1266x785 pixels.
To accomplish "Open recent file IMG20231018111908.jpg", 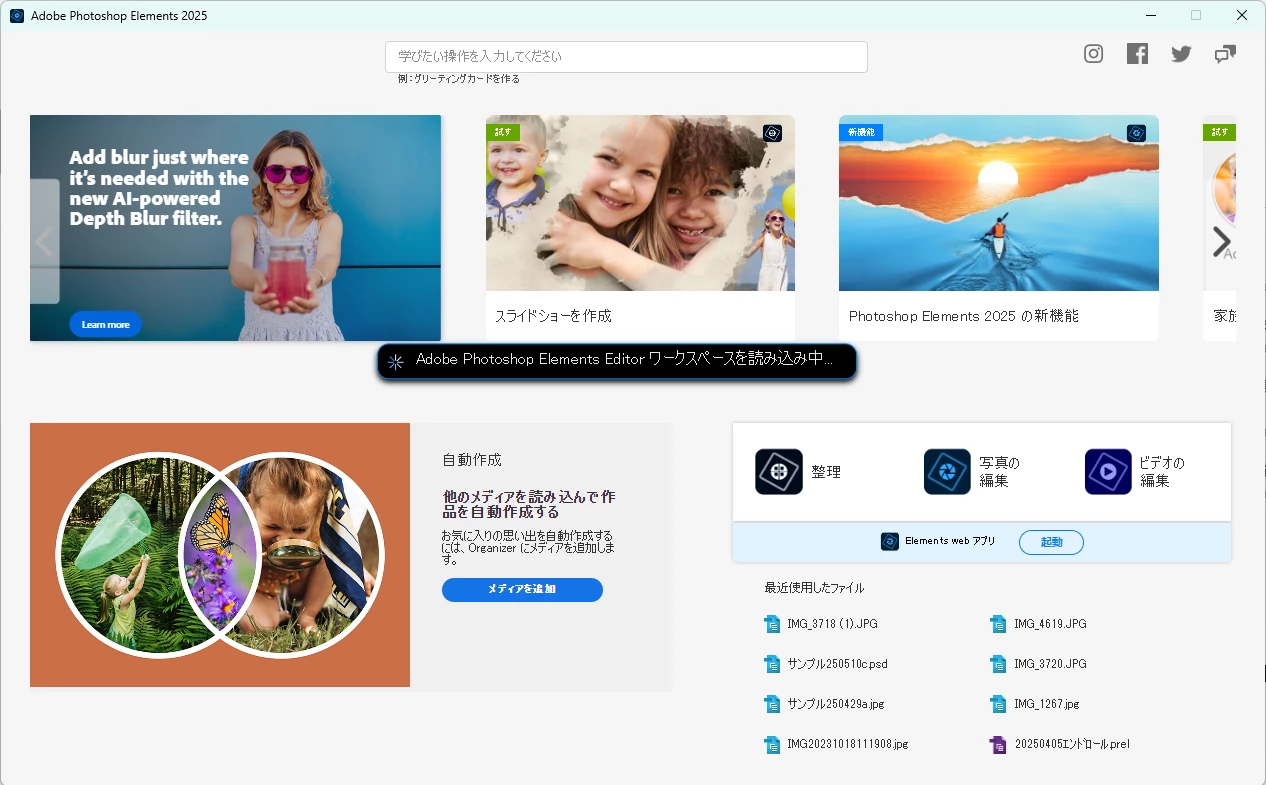I will 848,744.
